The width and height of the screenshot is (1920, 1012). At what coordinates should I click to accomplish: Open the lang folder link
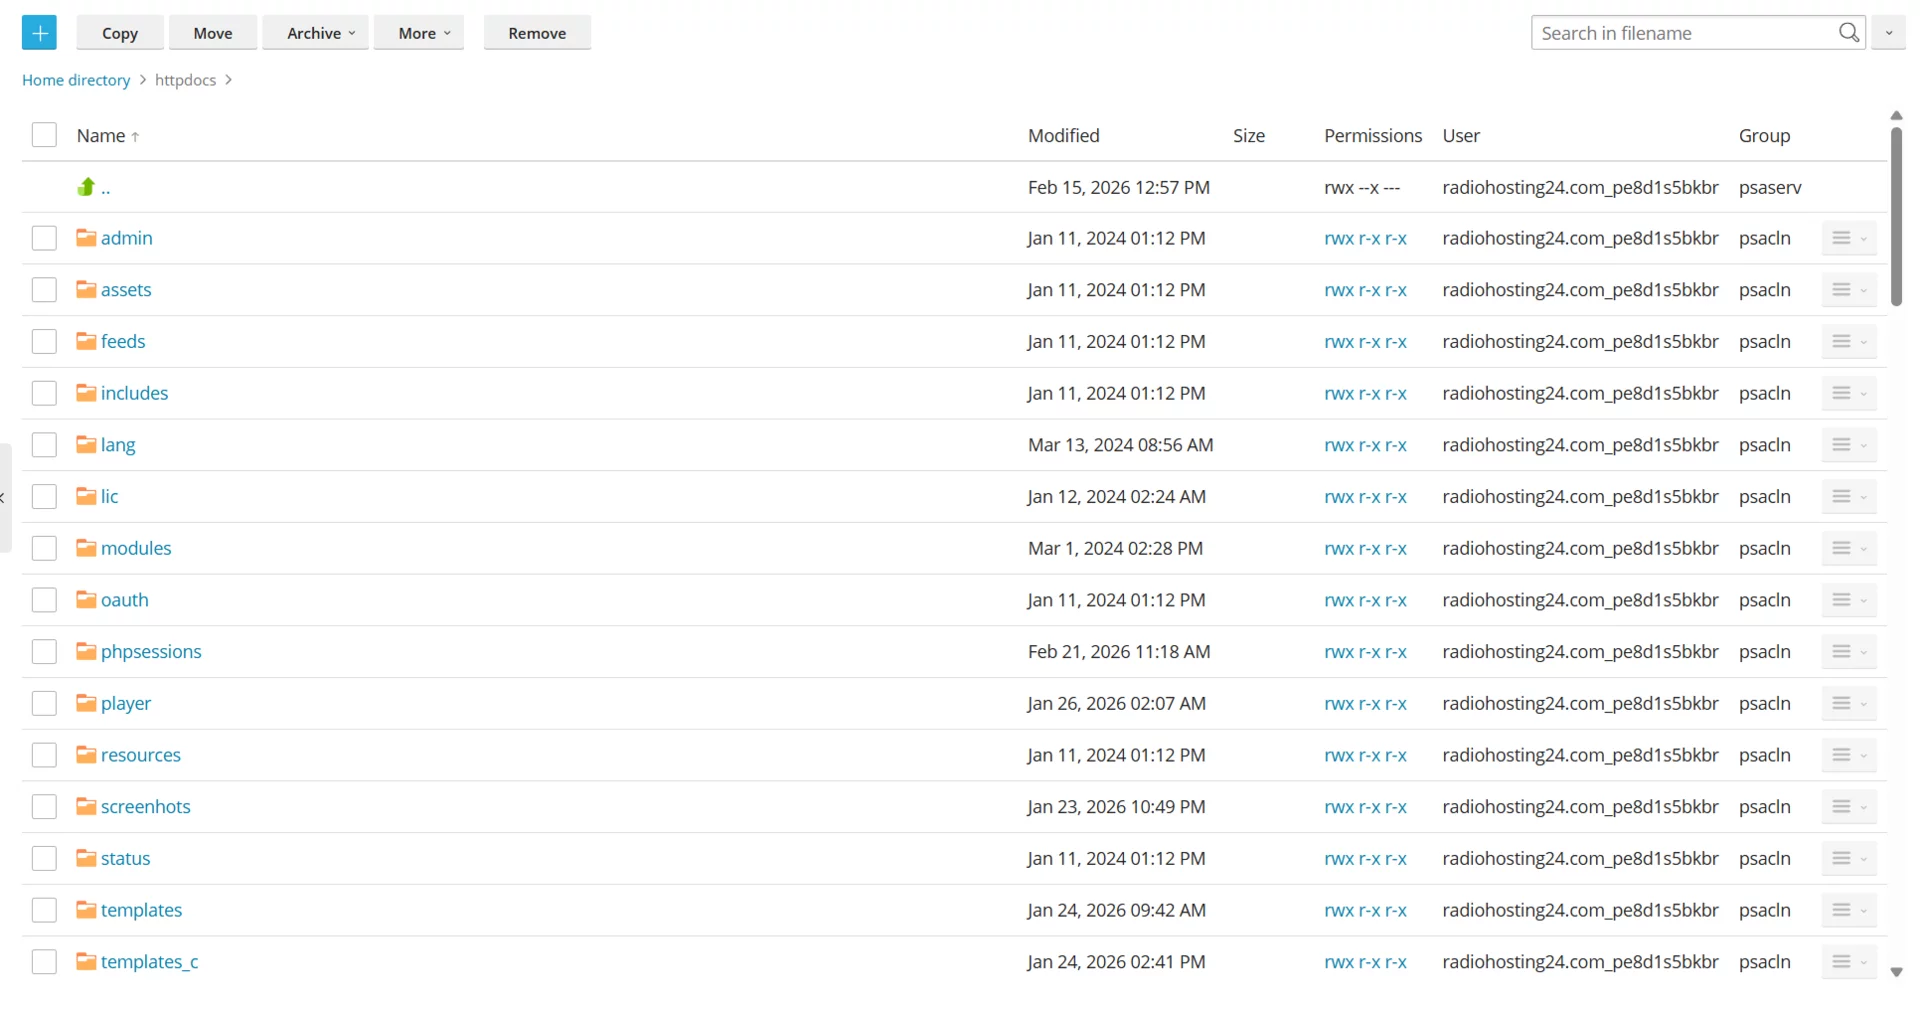pos(117,444)
